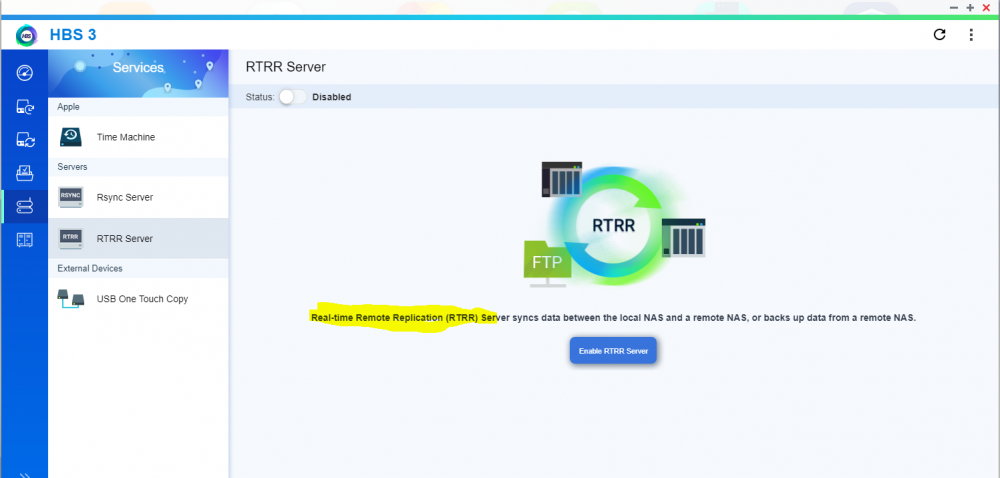Image resolution: width=1000 pixels, height=478 pixels.
Task: Minimize the HBS 3 window
Action: 954,7
